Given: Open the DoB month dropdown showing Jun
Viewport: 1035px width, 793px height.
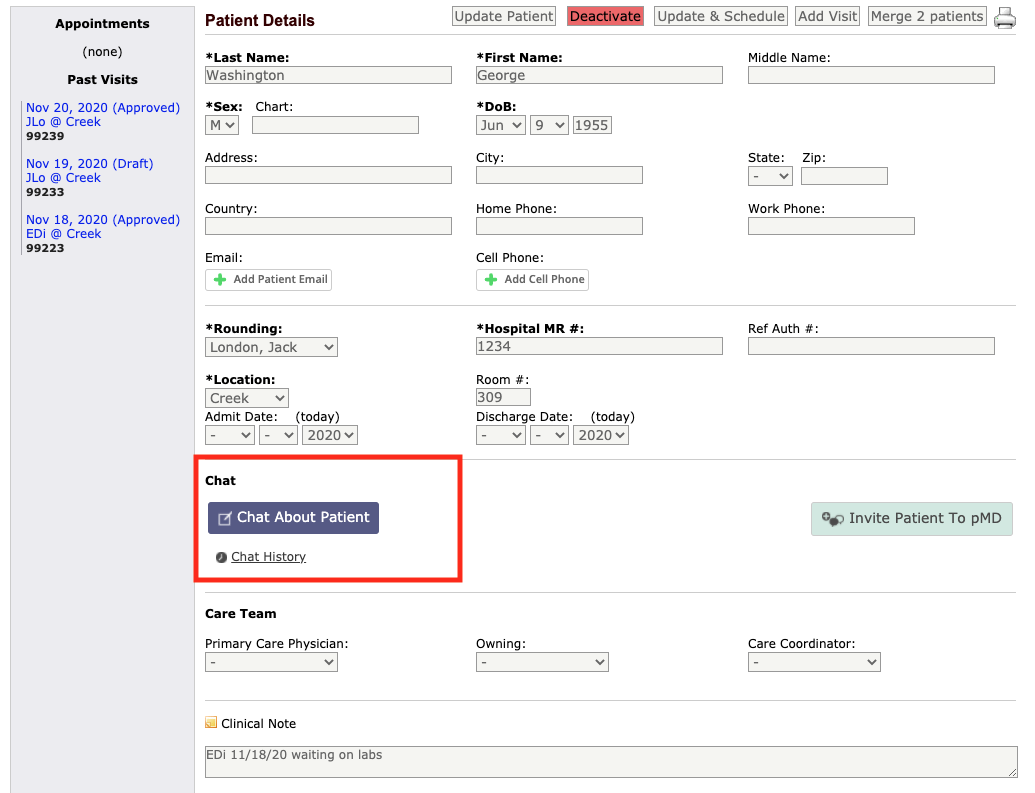Looking at the screenshot, I should [x=500, y=124].
